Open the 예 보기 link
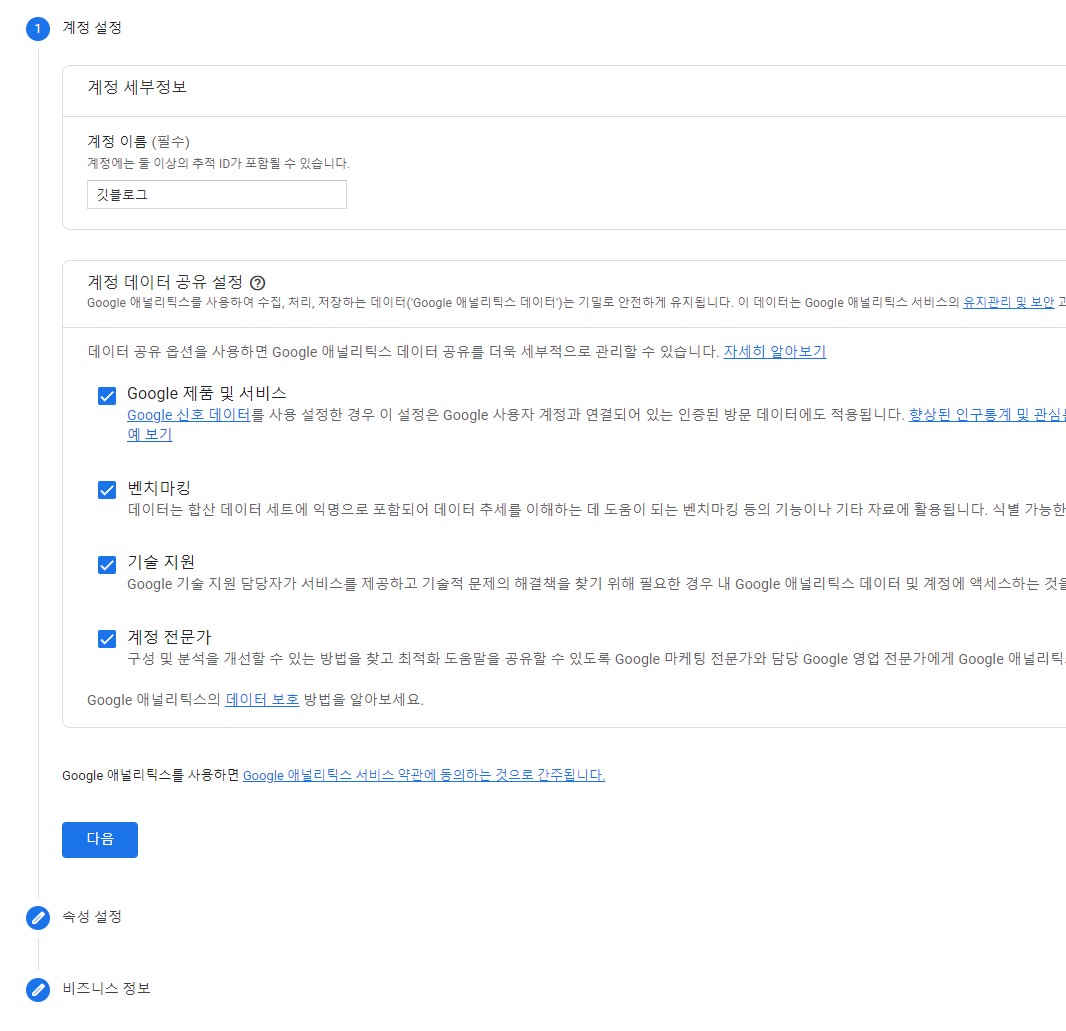Image resolution: width=1066 pixels, height=1031 pixels. [149, 434]
